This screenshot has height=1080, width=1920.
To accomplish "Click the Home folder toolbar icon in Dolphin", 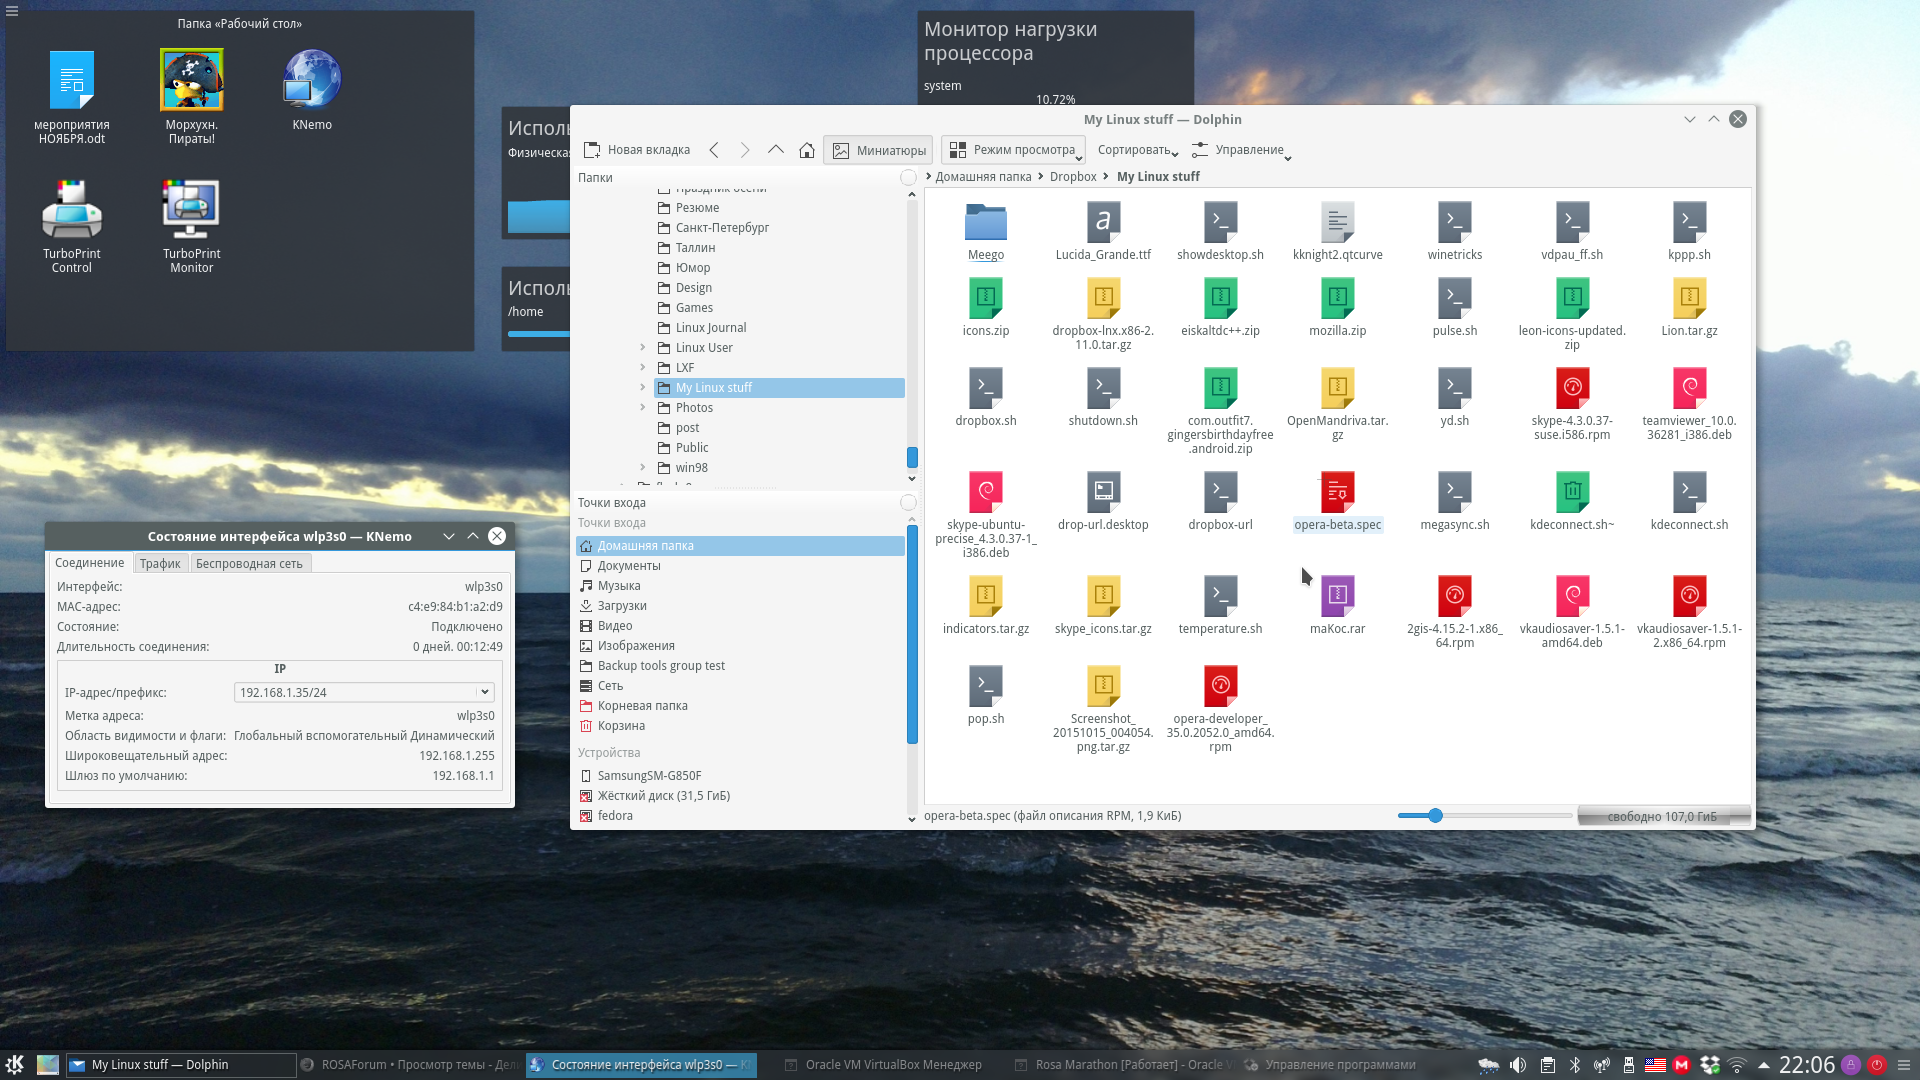I will (x=806, y=150).
